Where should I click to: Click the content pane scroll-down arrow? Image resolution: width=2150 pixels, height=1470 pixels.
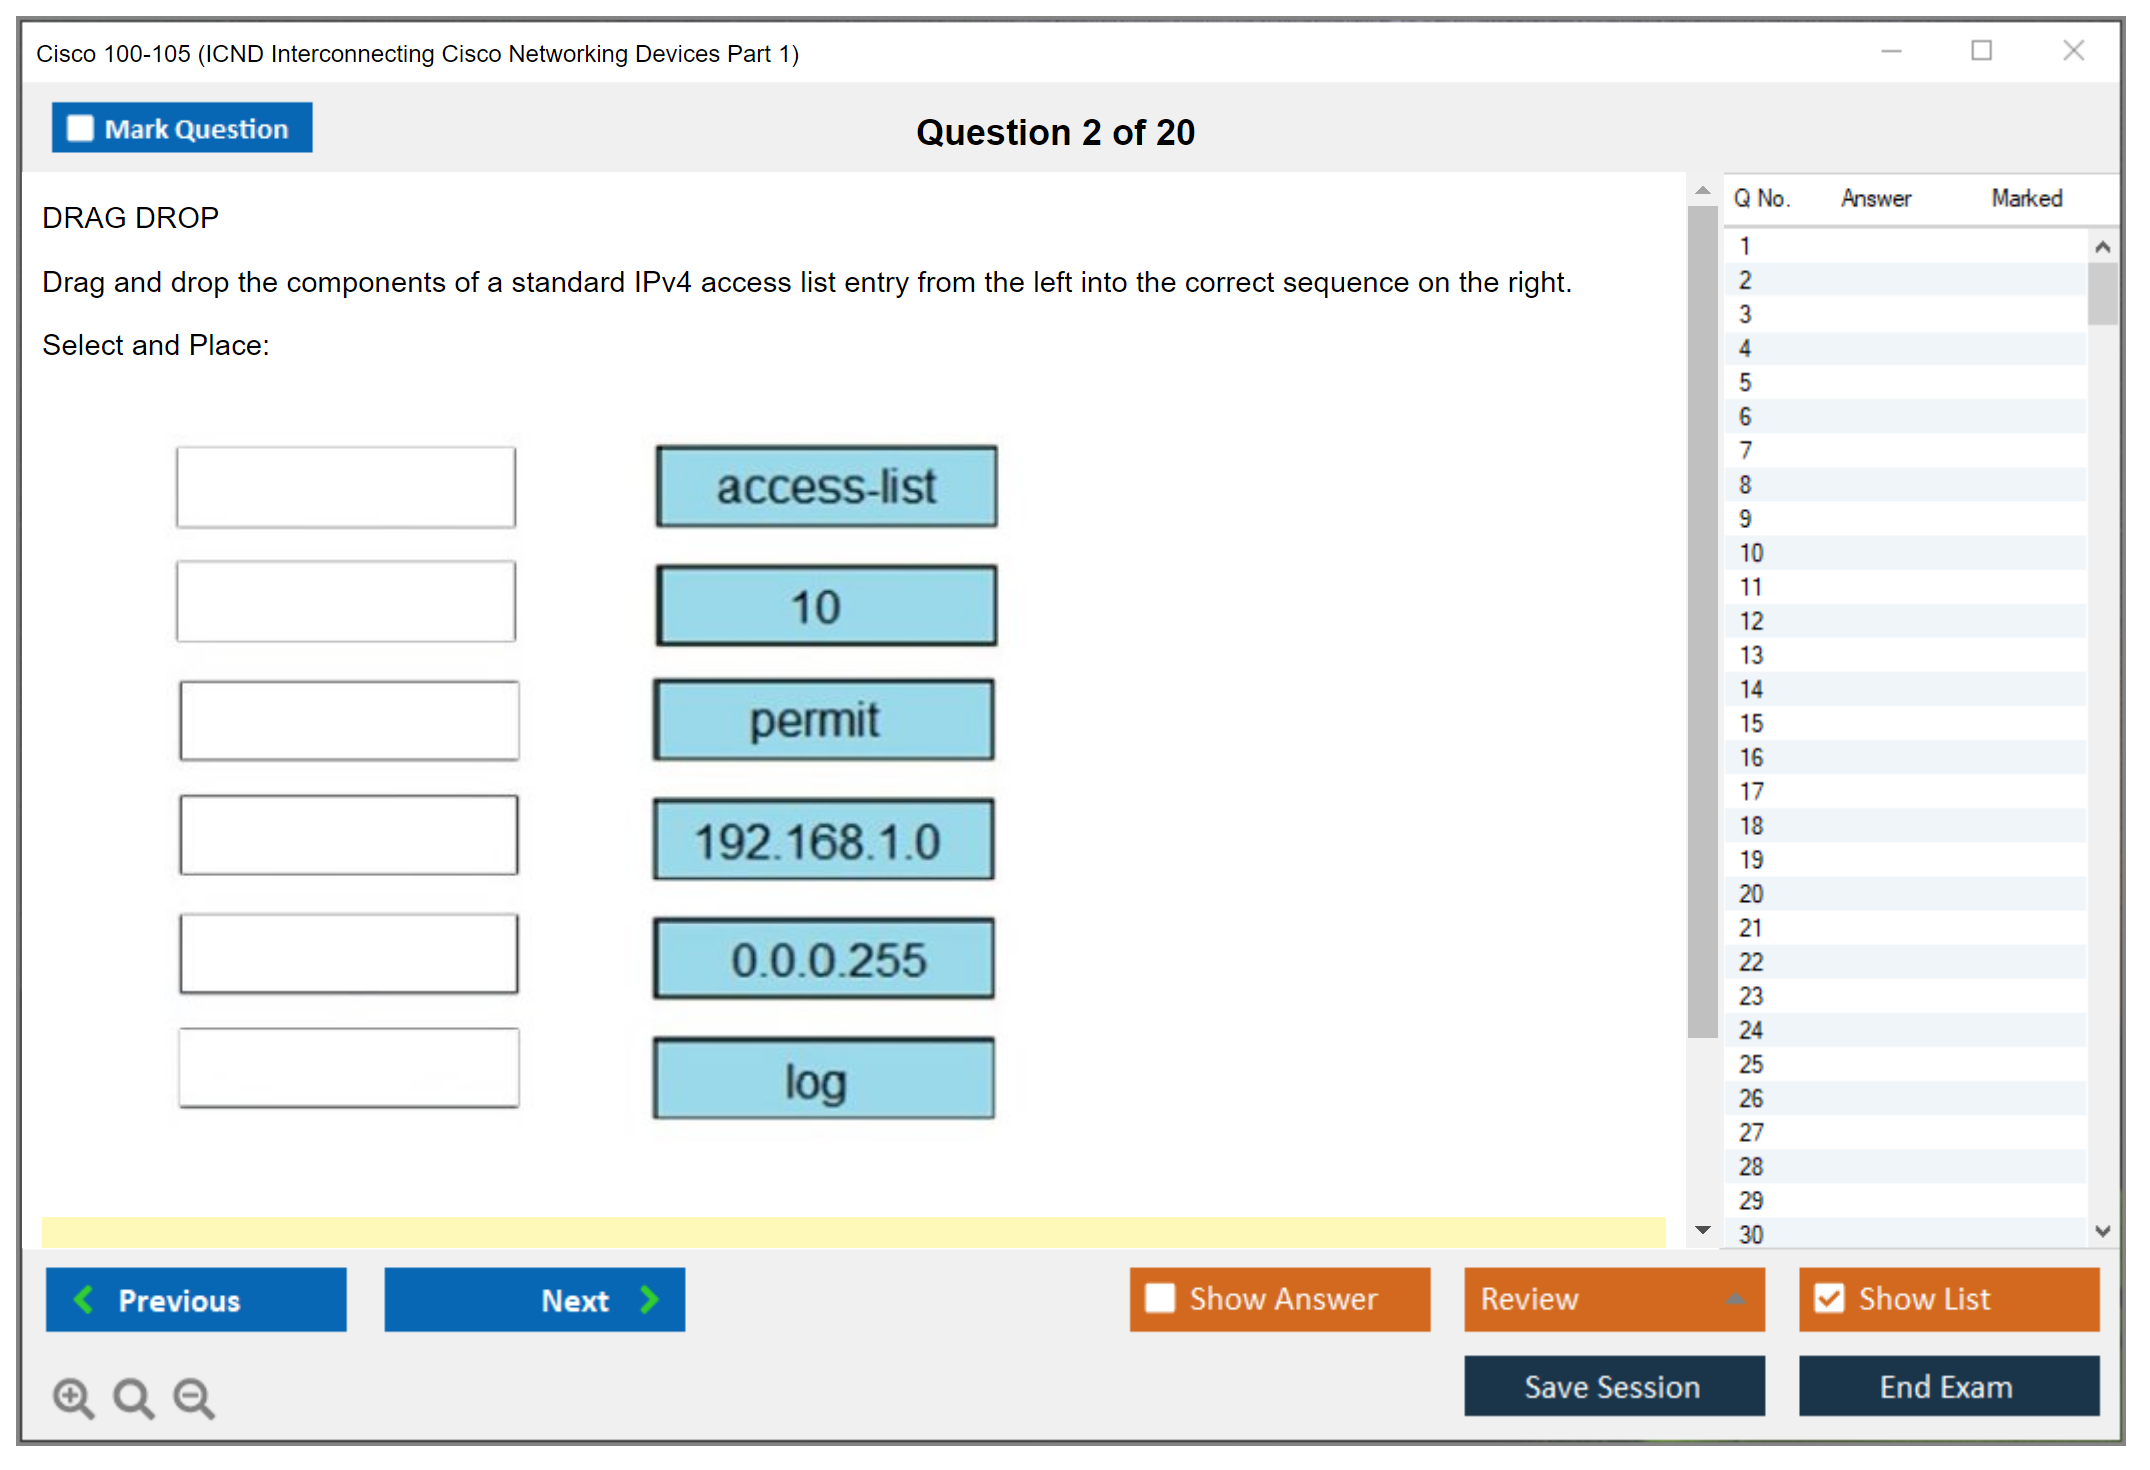(x=1703, y=1230)
